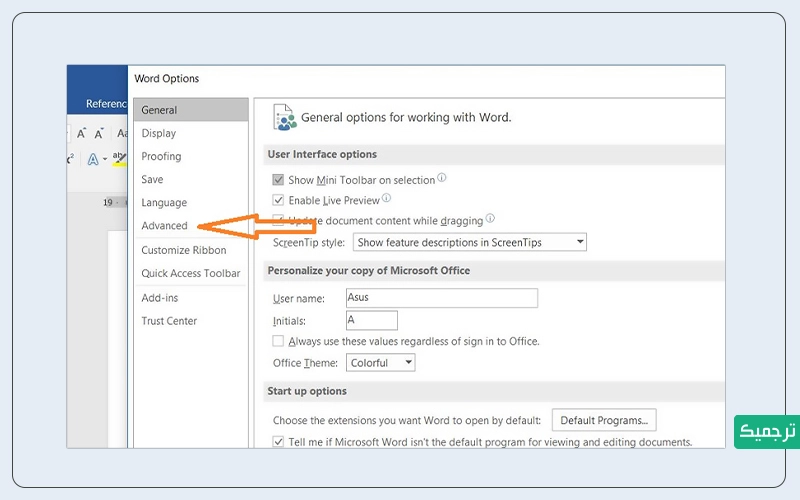Expand the Office Theme dropdown
The image size is (800, 500).
pyautogui.click(x=381, y=363)
